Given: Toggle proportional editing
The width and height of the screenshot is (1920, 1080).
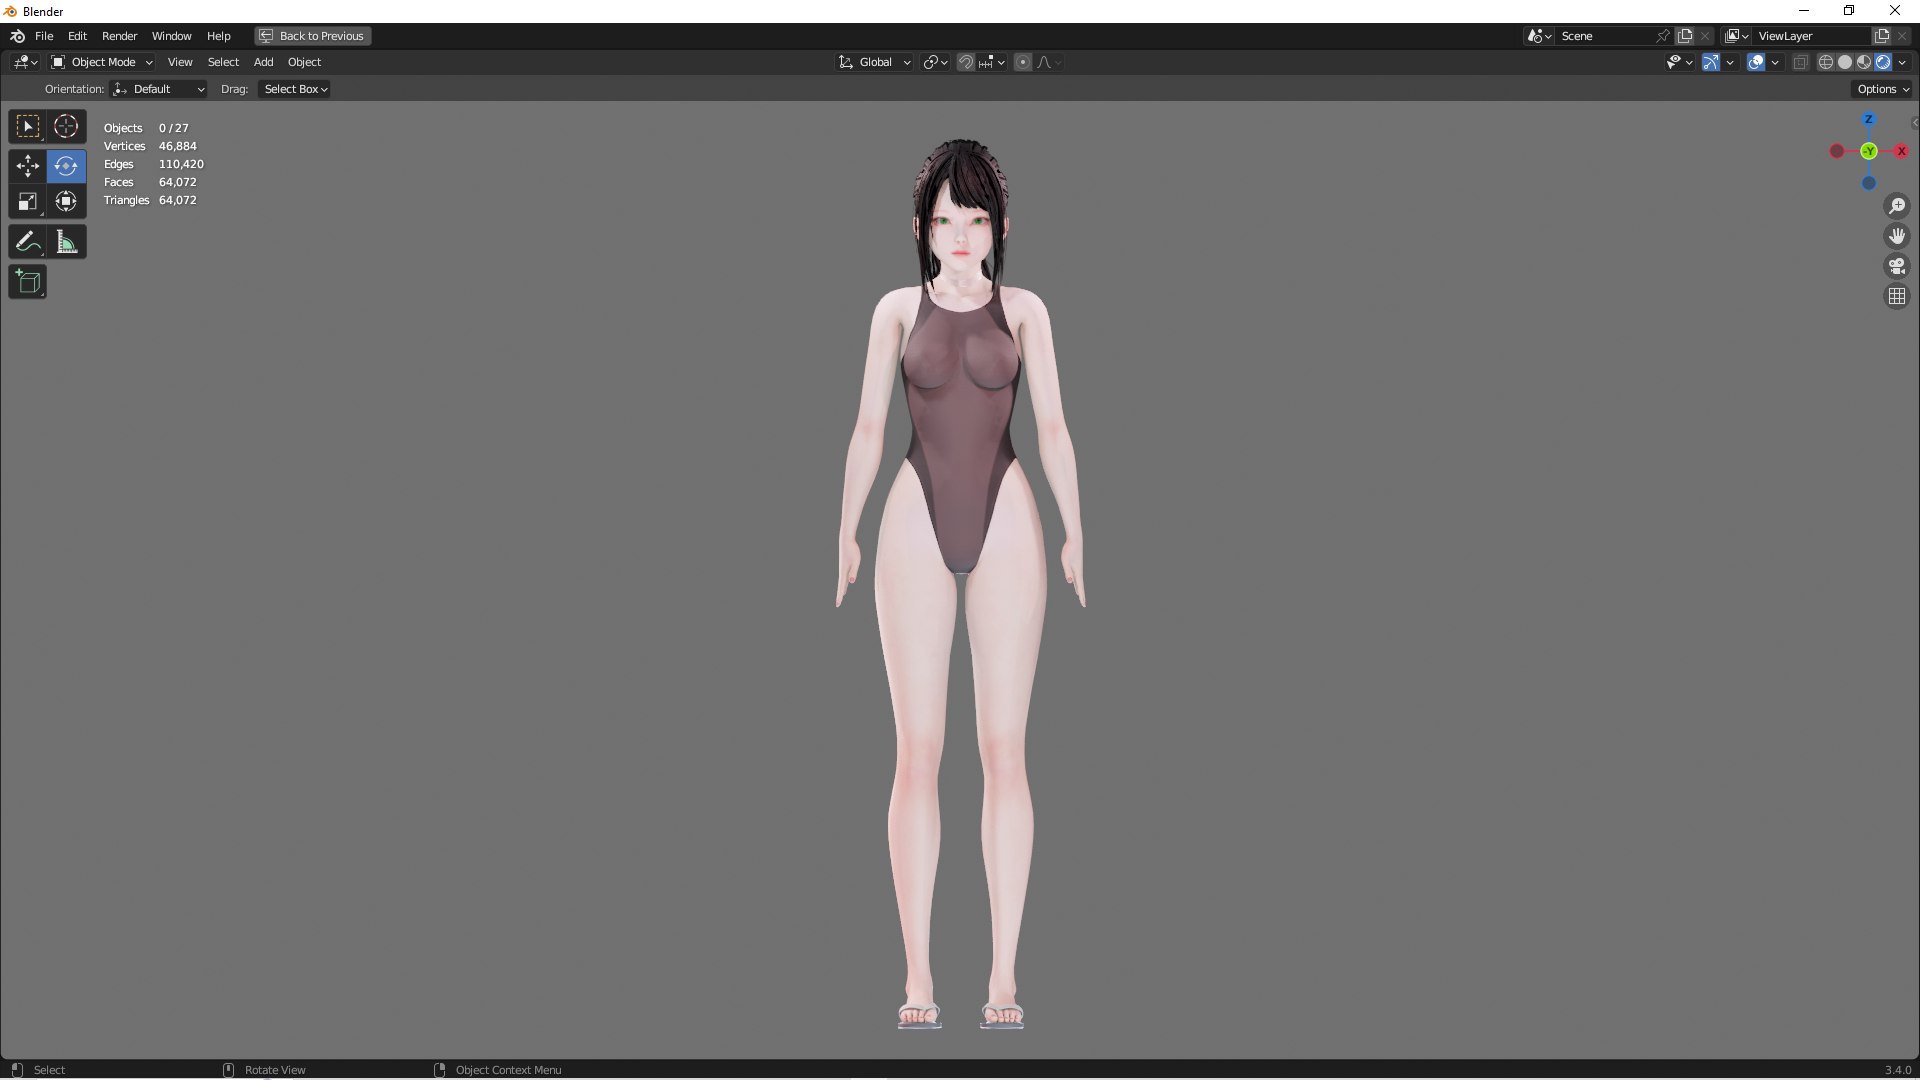Looking at the screenshot, I should pyautogui.click(x=1022, y=62).
